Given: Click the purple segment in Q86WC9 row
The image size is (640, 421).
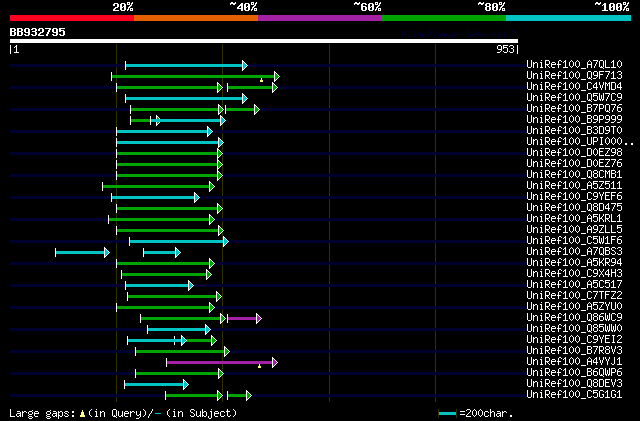Looking at the screenshot, I should coord(244,319).
